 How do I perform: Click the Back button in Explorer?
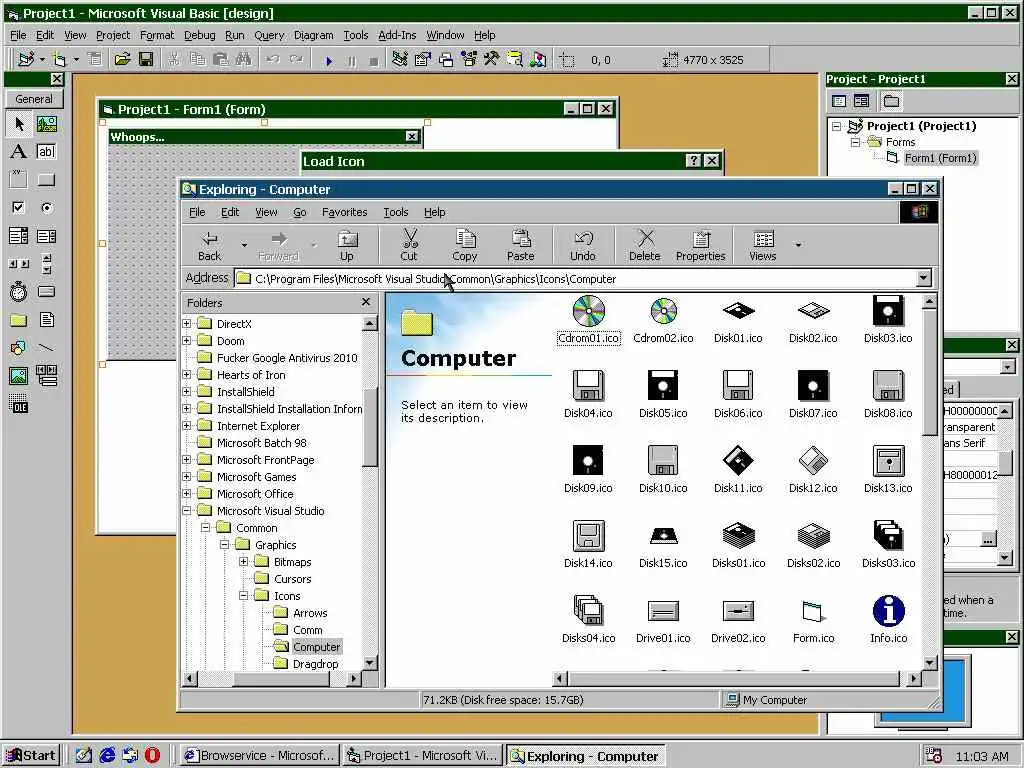click(210, 246)
